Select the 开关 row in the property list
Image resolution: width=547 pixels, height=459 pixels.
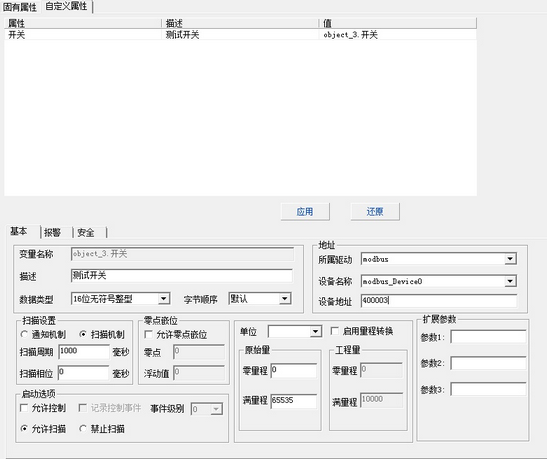click(x=240, y=35)
